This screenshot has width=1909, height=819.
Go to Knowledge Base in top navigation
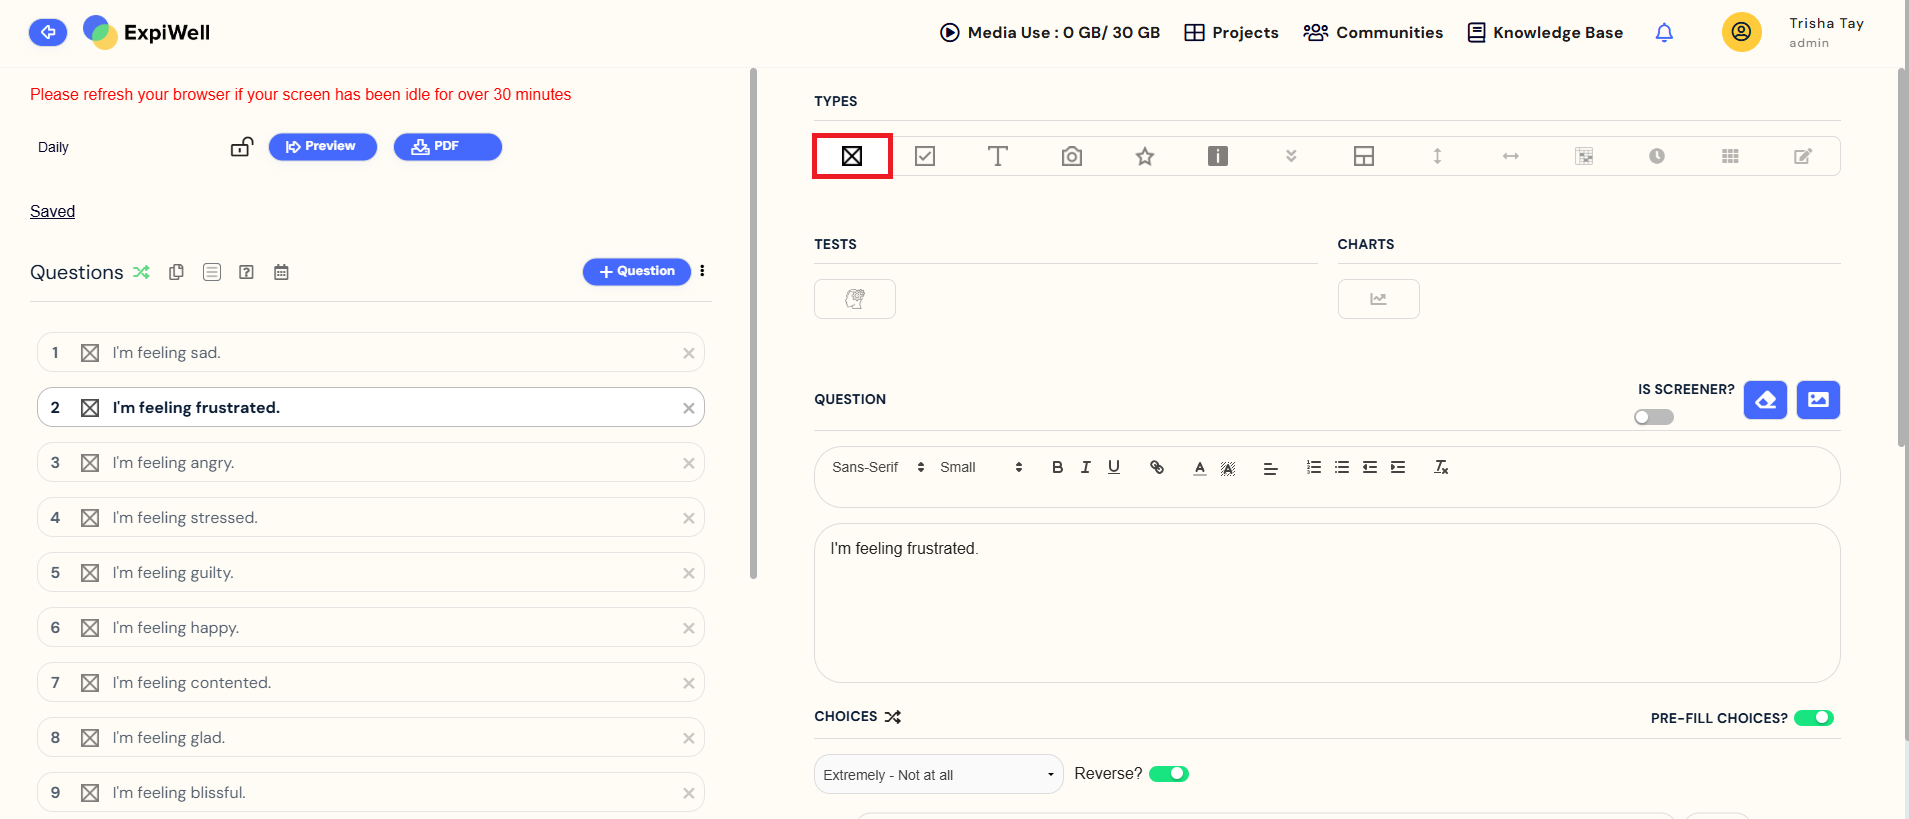click(x=1545, y=33)
